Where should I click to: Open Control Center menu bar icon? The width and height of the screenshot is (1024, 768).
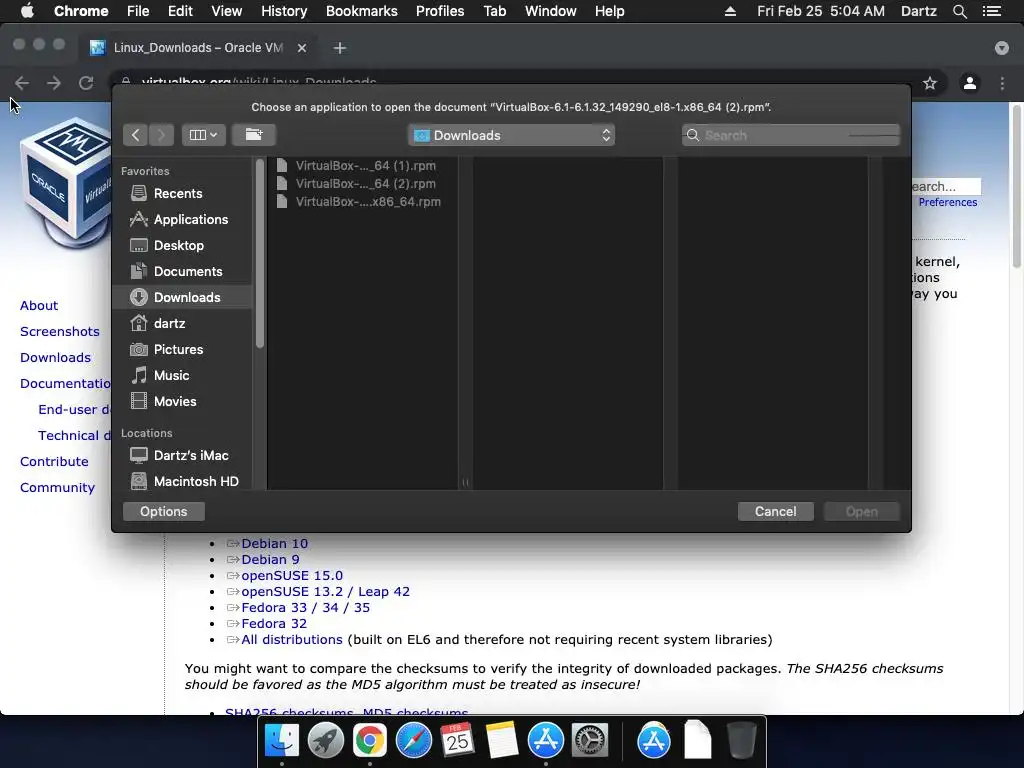point(992,11)
